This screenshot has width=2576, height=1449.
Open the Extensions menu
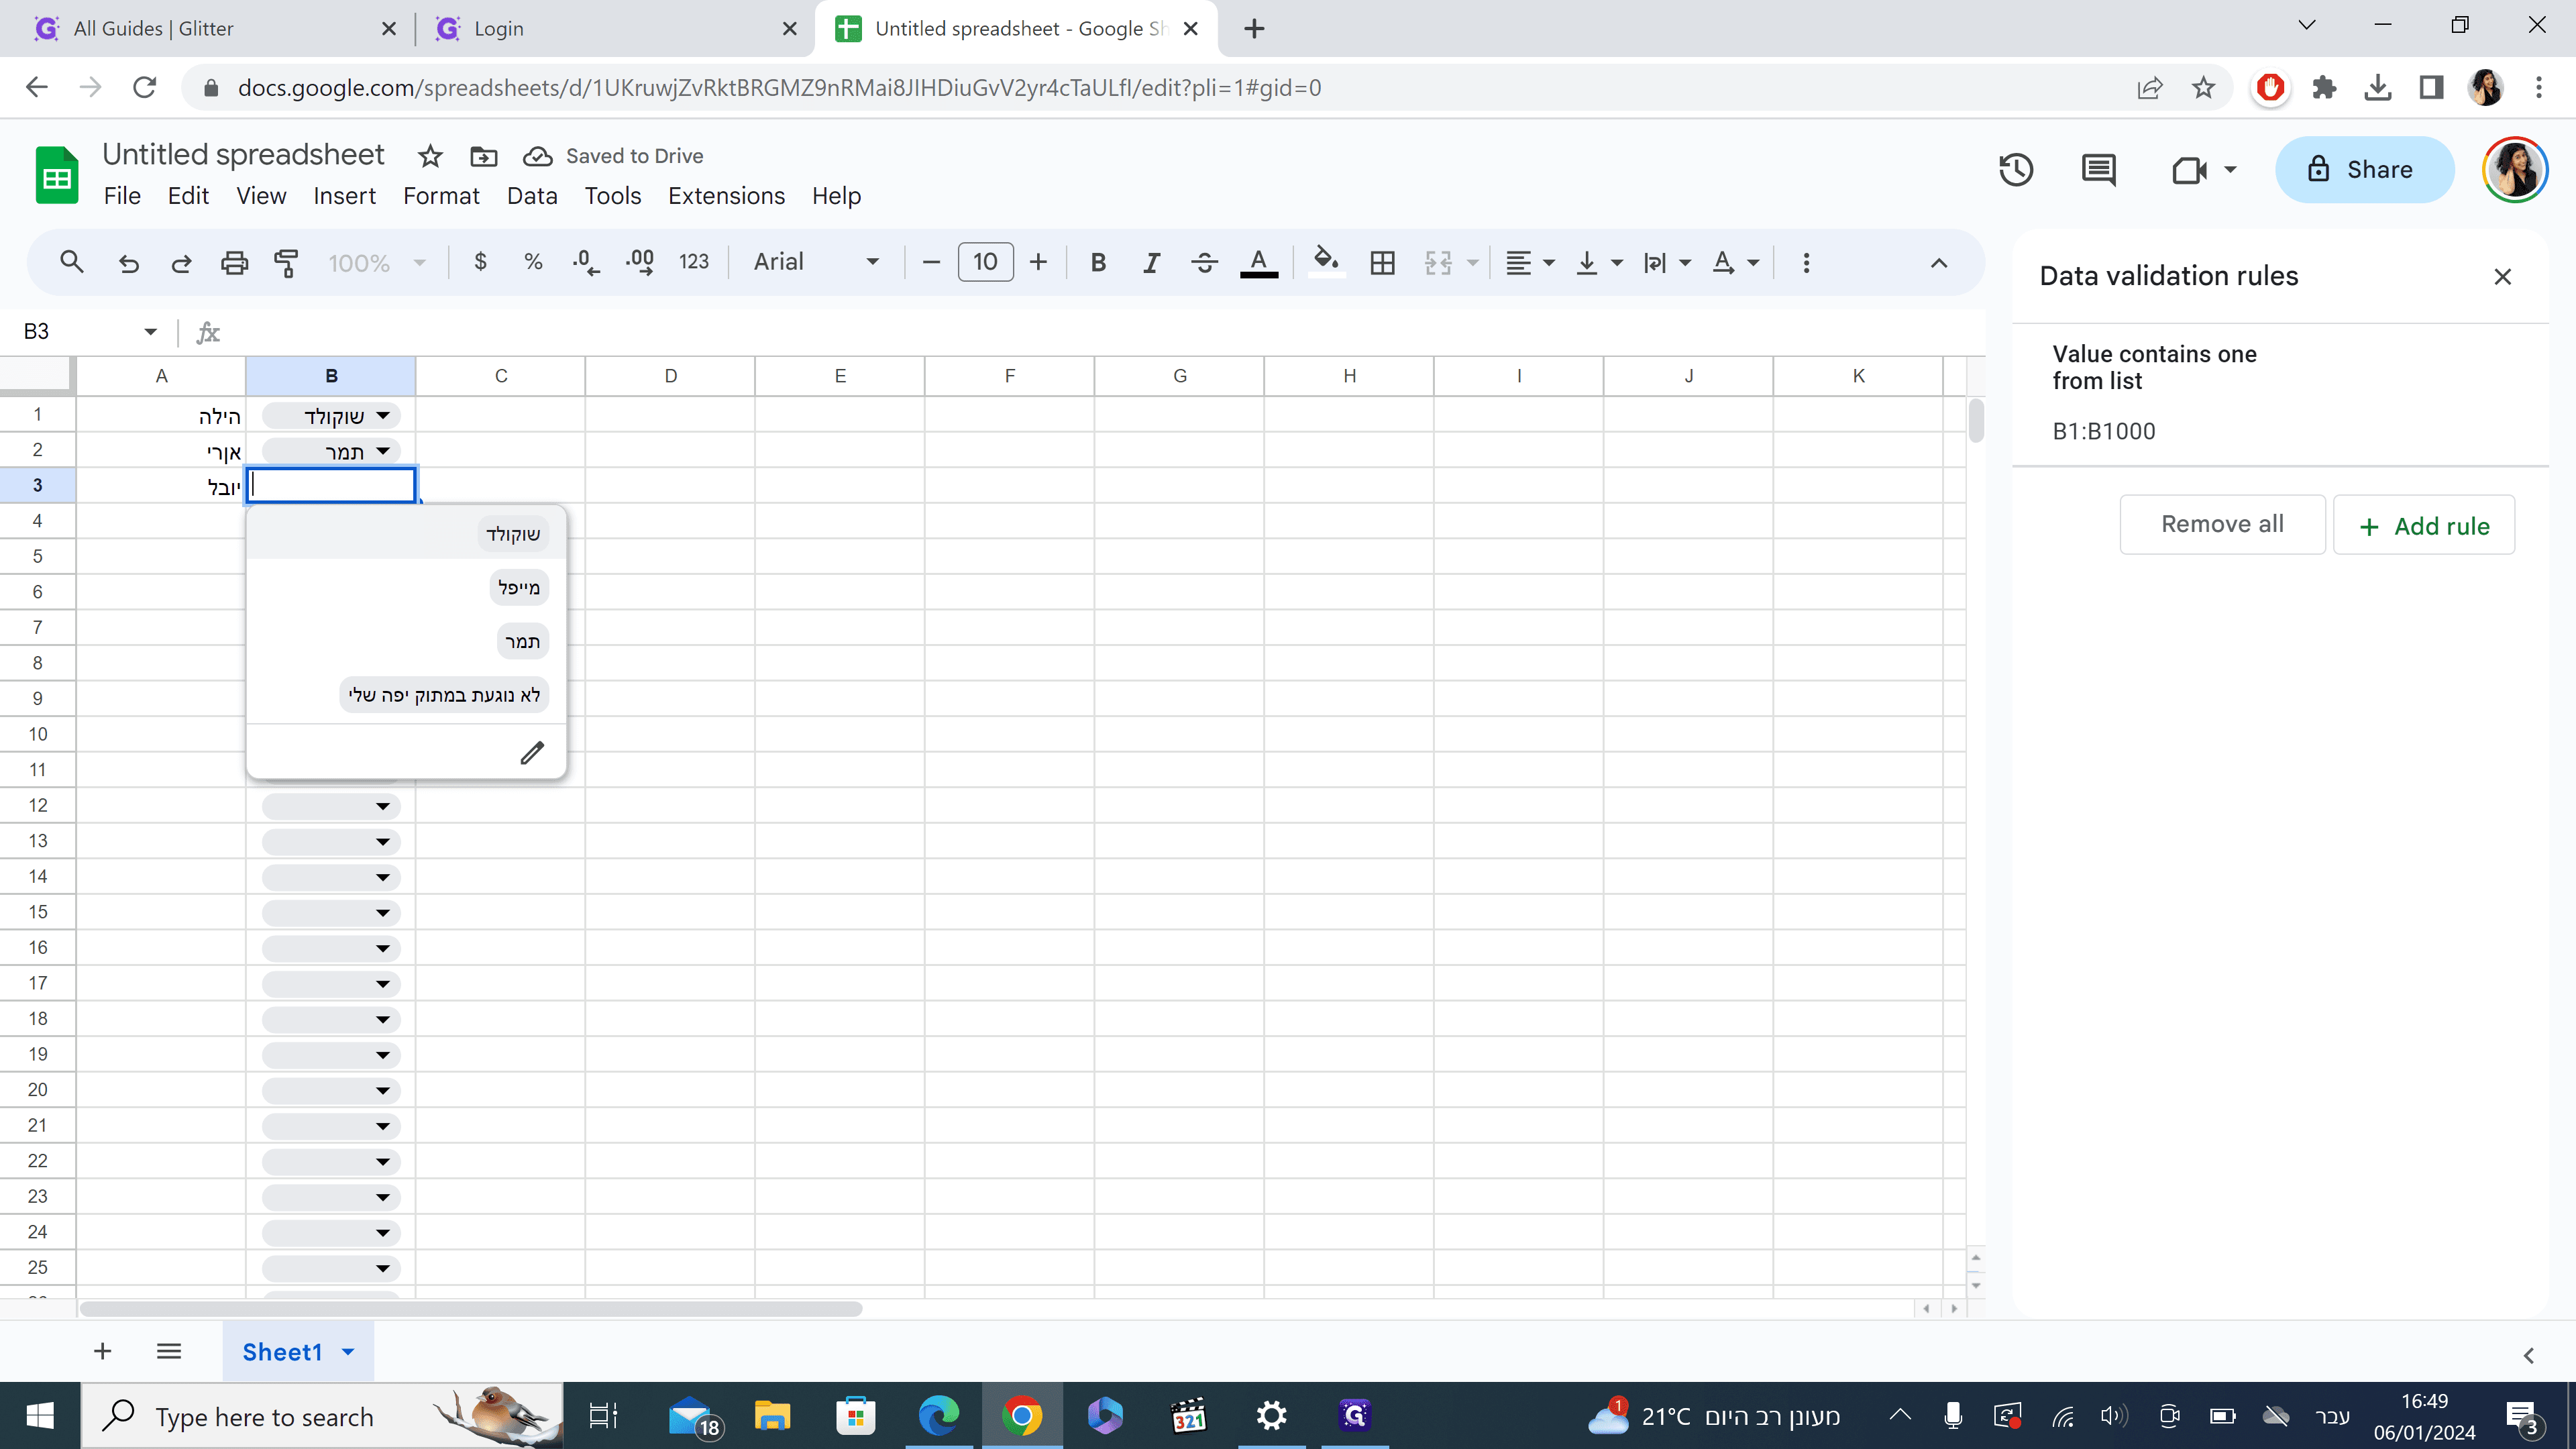click(x=726, y=196)
